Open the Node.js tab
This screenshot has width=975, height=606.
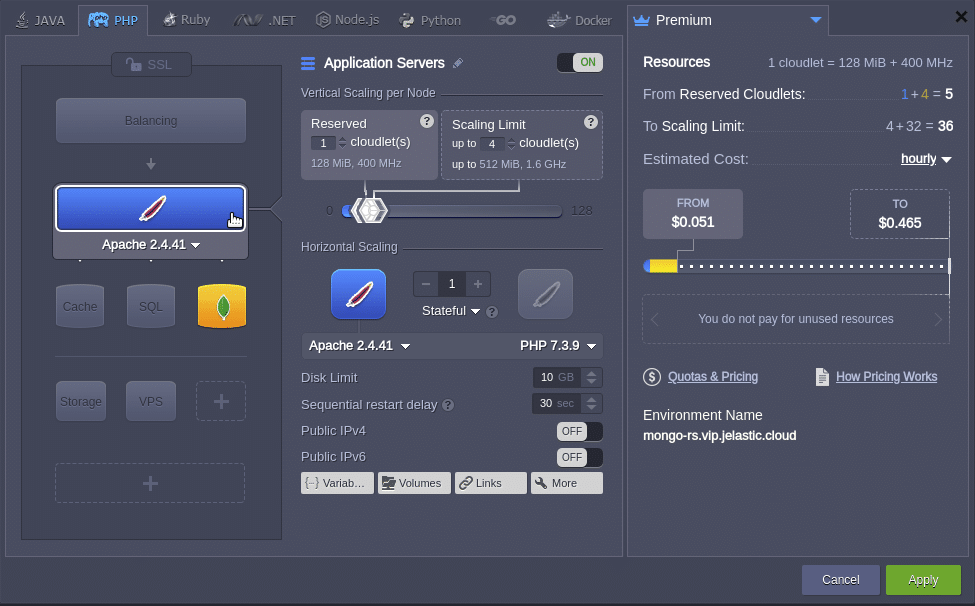[x=348, y=20]
